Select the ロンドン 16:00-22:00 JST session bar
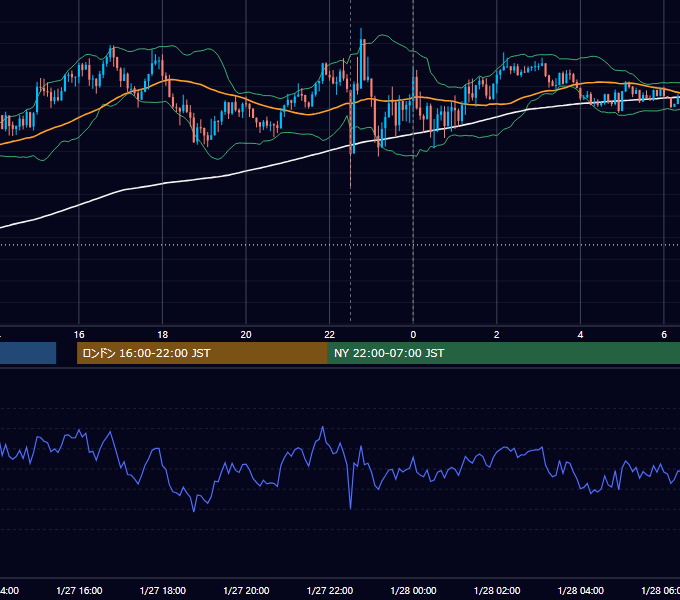 [202, 353]
